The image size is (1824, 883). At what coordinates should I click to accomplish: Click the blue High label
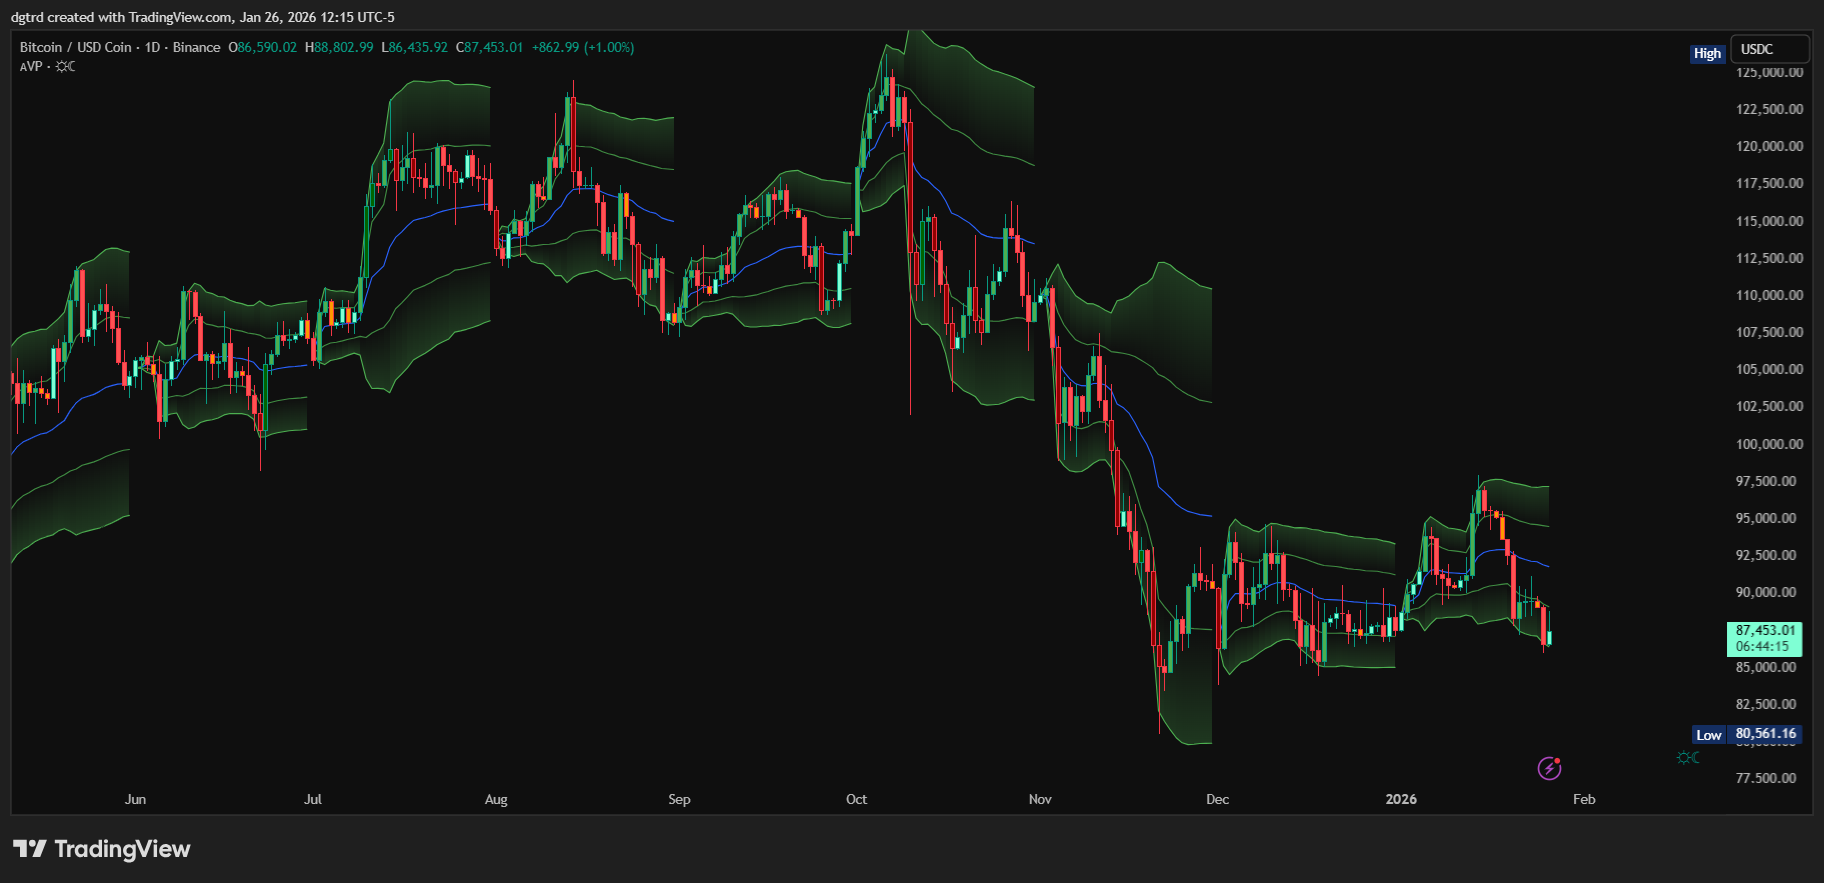[1707, 54]
